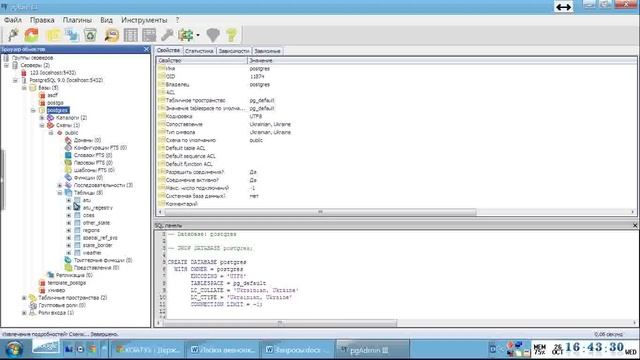The image size is (640, 360).
Task: Expand the regions table node
Action: coord(69,230)
